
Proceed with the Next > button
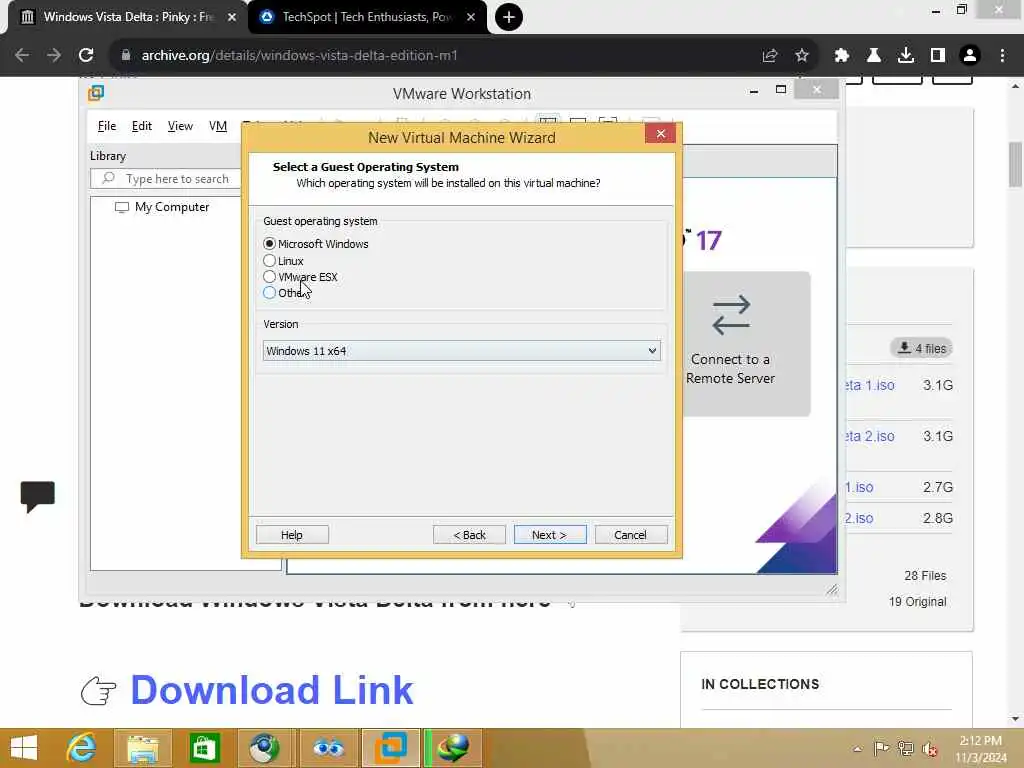click(x=549, y=535)
